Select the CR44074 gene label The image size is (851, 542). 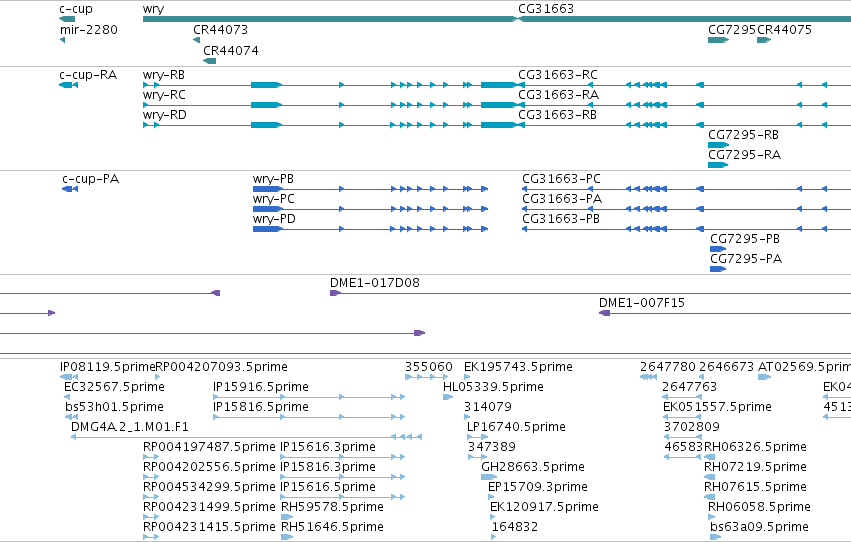point(231,50)
